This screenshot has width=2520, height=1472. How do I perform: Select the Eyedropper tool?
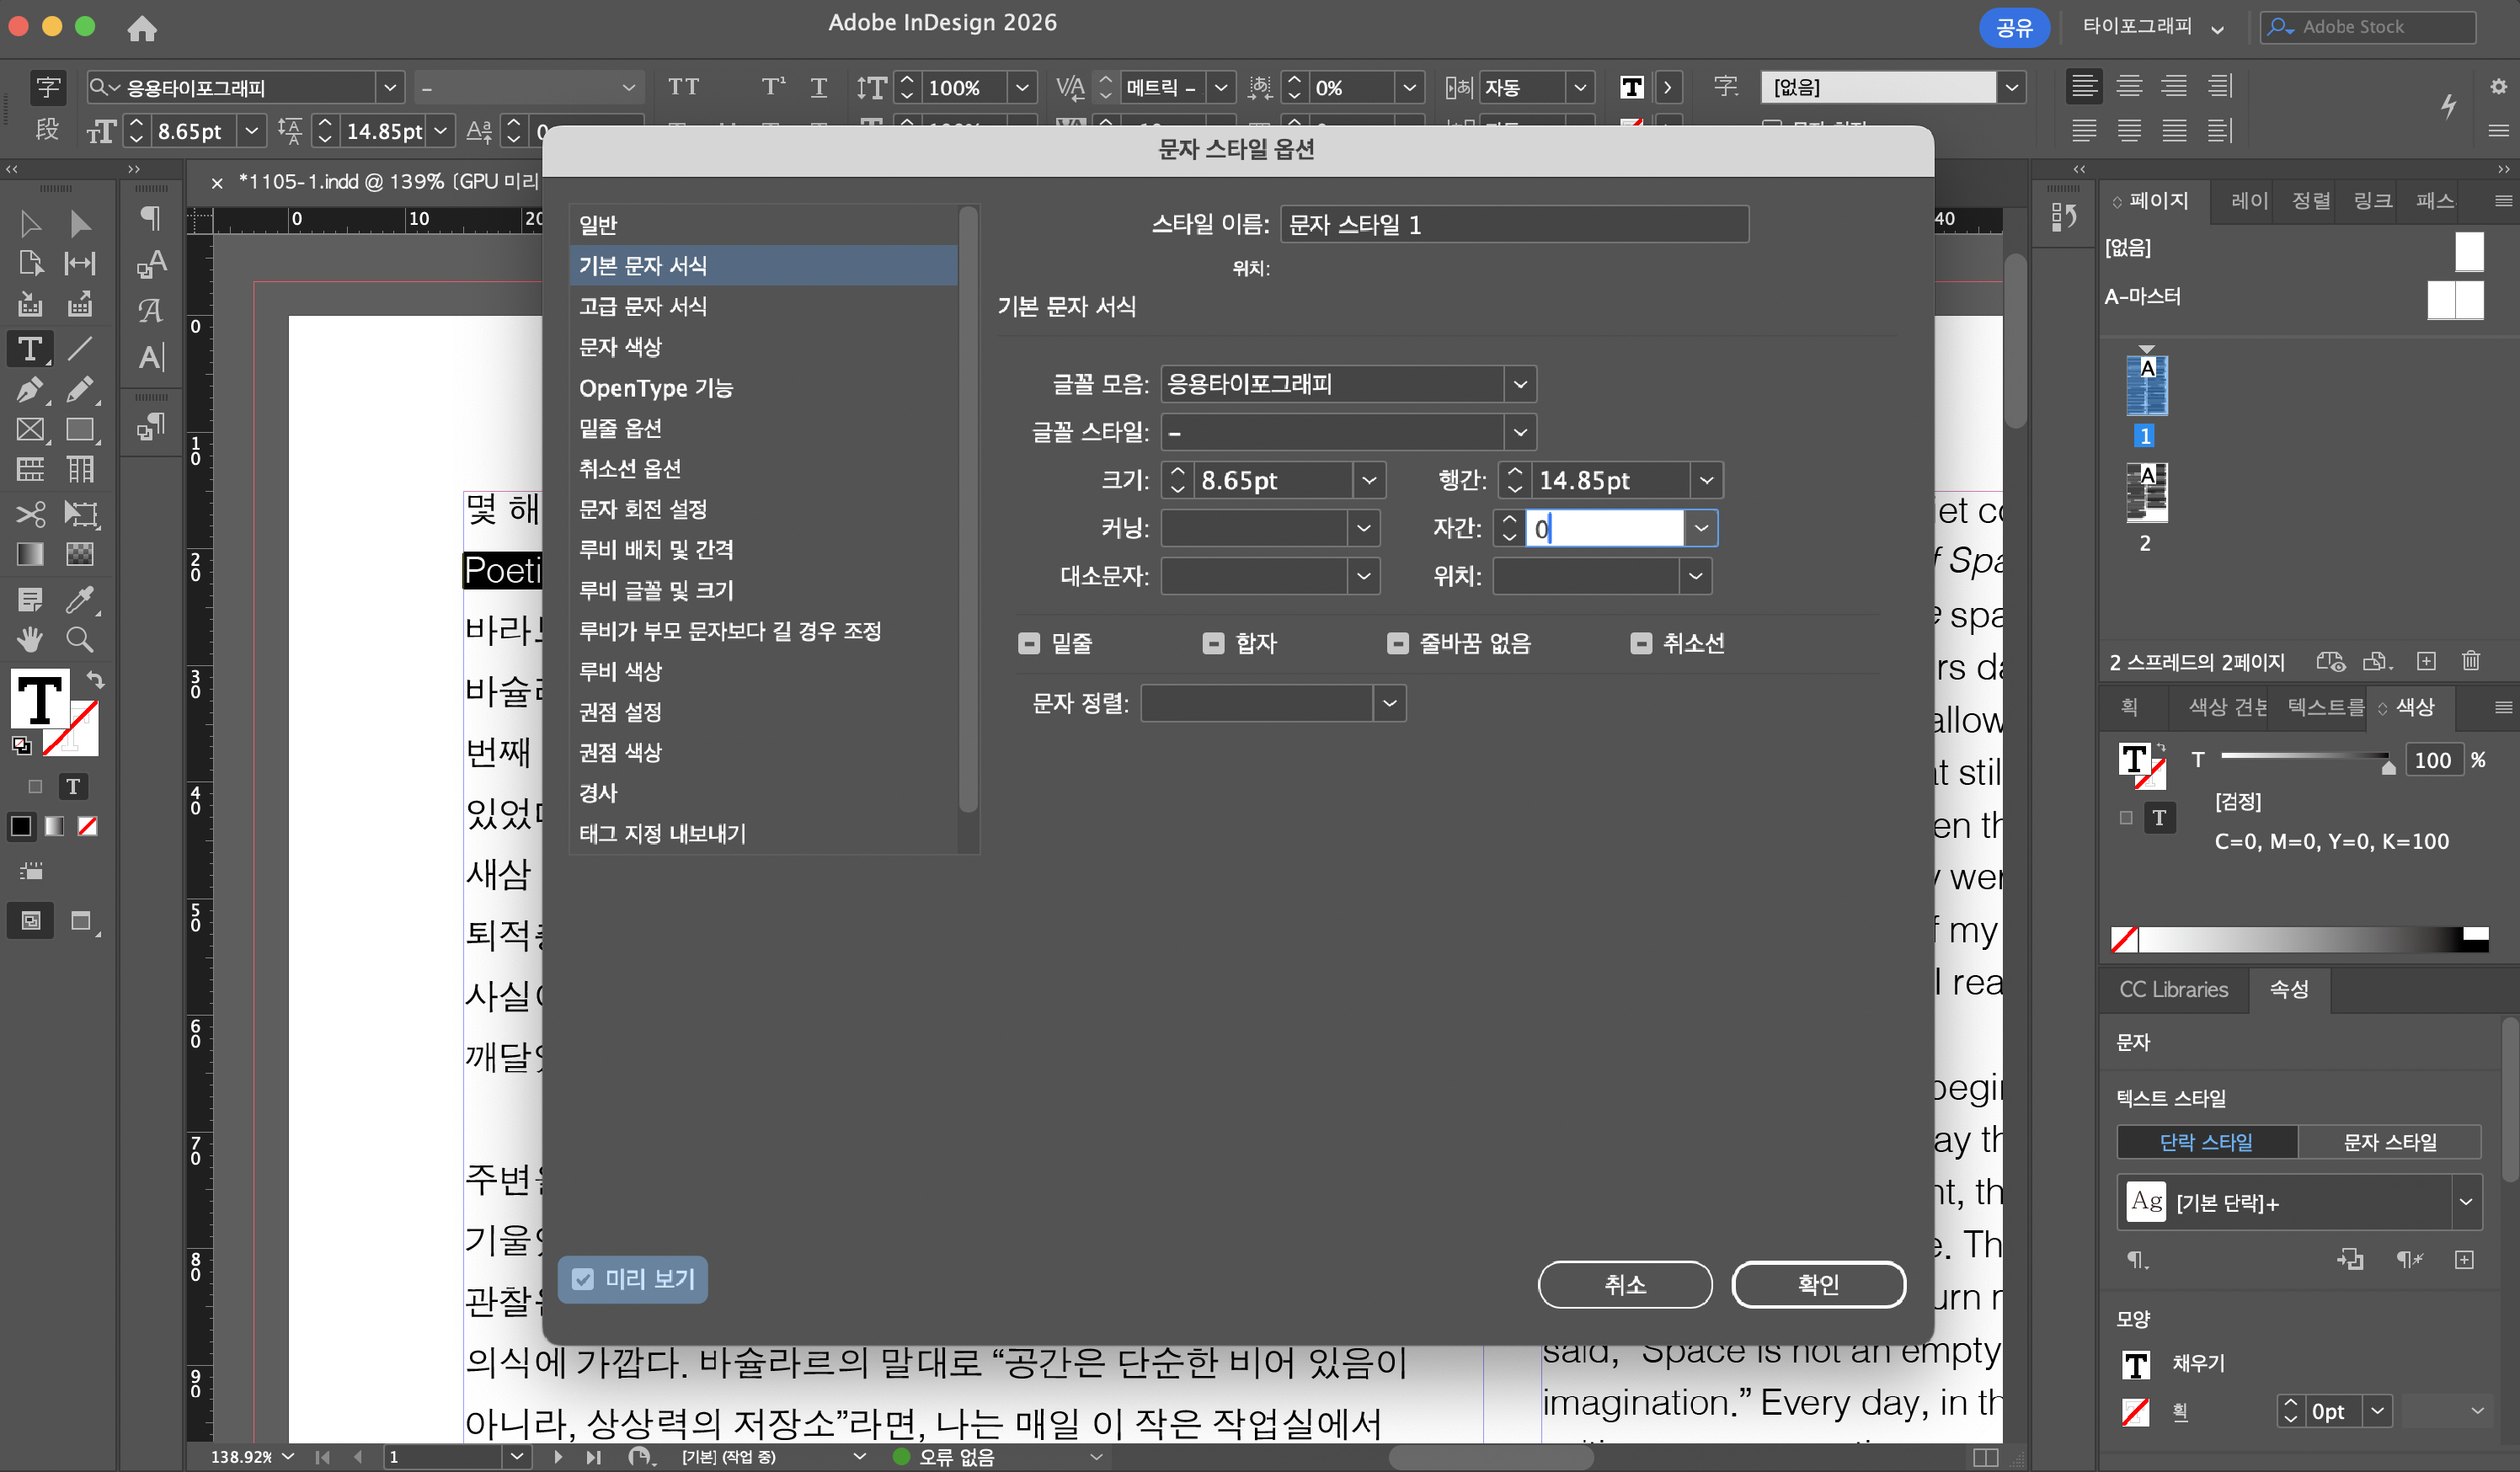pyautogui.click(x=80, y=599)
